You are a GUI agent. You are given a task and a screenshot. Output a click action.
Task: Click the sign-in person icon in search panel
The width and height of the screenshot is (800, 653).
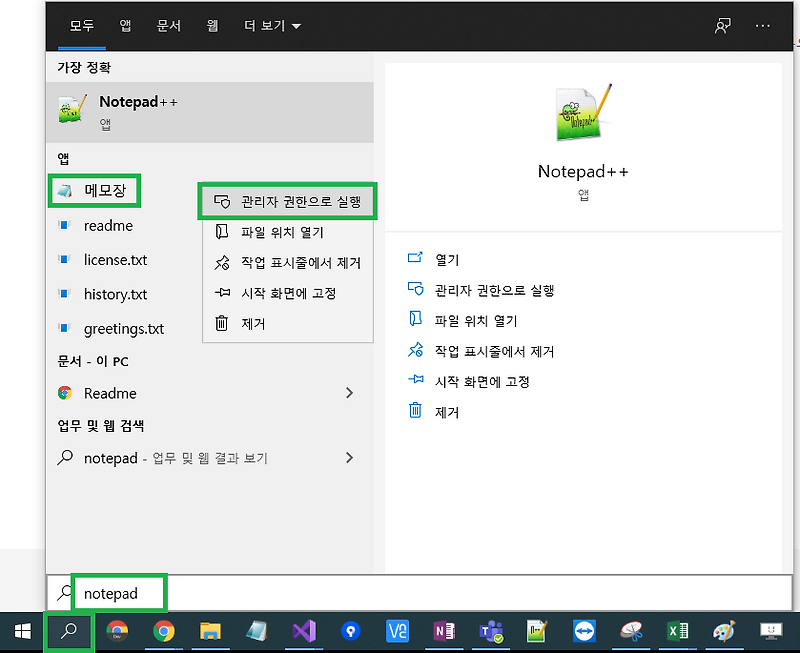click(723, 25)
